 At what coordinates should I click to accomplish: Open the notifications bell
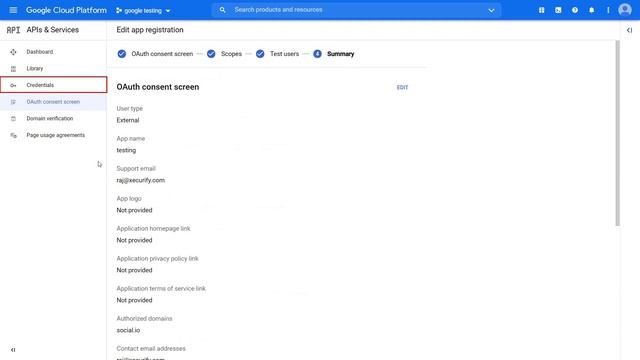[591, 10]
